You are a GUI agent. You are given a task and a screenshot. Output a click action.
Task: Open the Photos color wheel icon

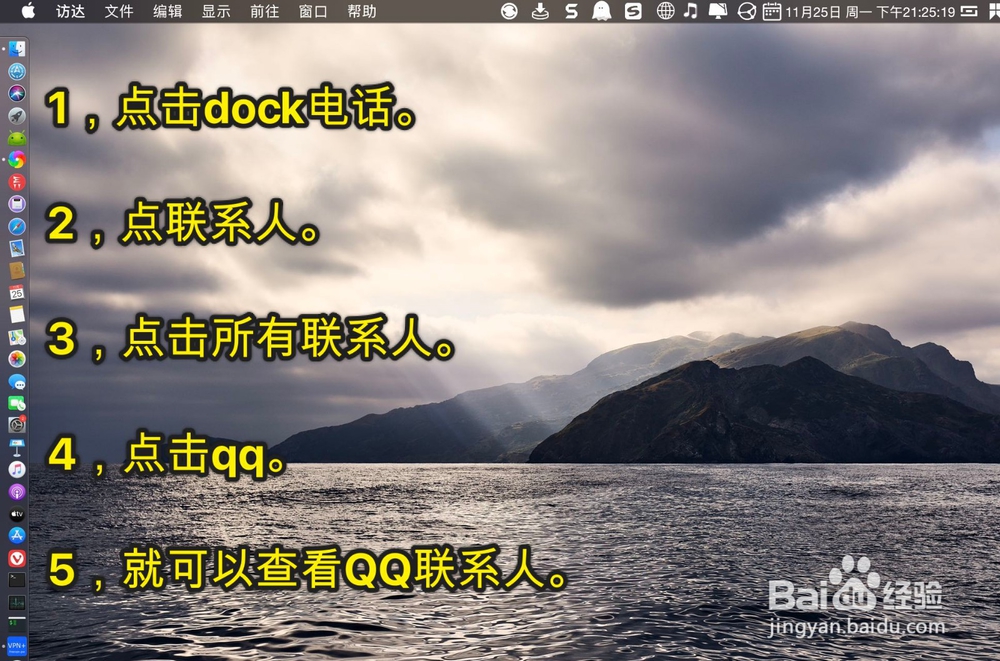(15, 358)
